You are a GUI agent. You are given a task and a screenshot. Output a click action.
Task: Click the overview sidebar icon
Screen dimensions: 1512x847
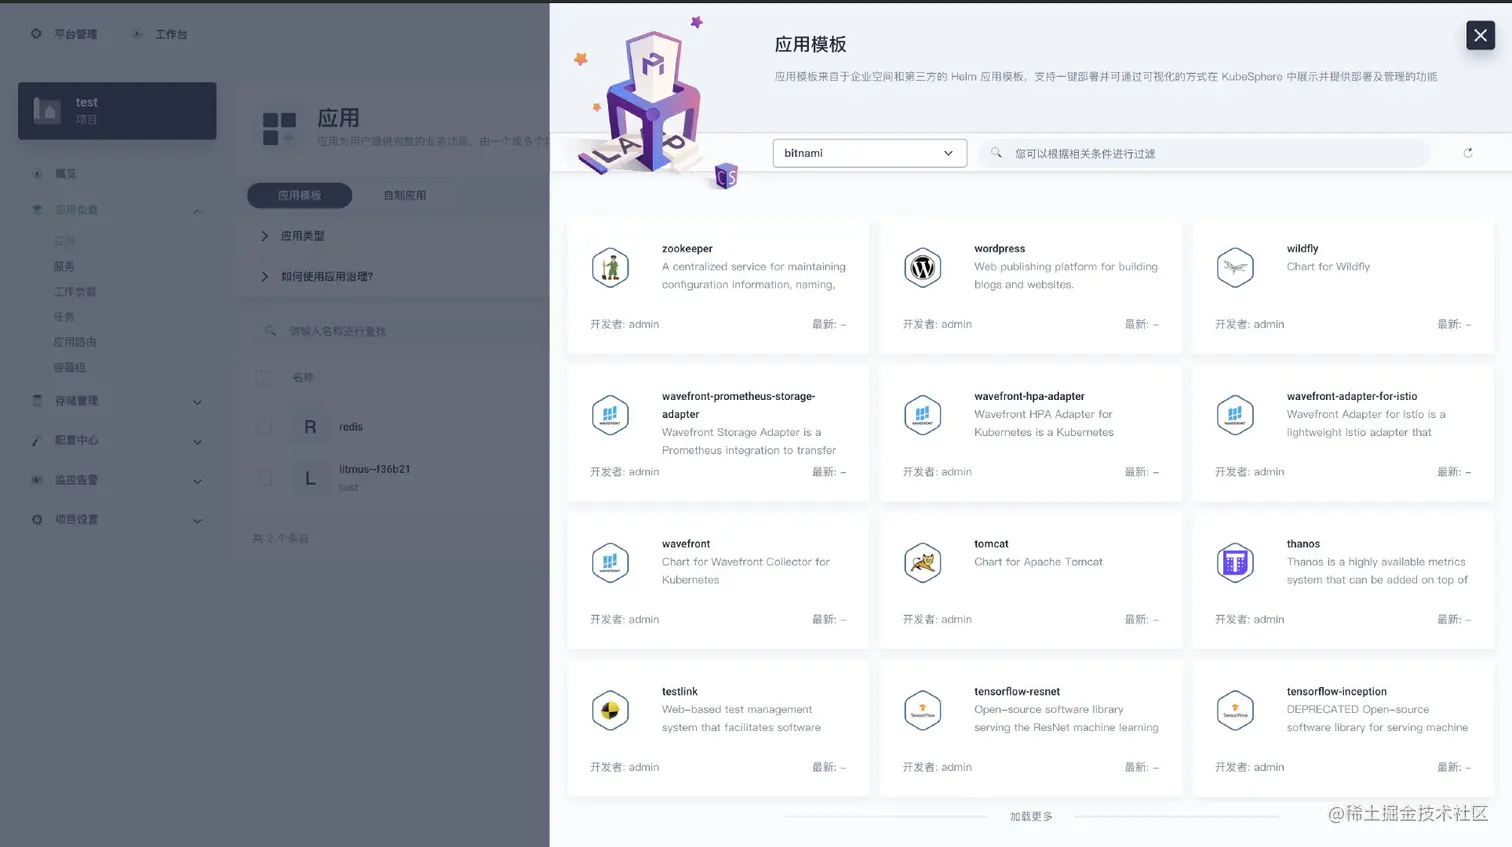(x=37, y=174)
